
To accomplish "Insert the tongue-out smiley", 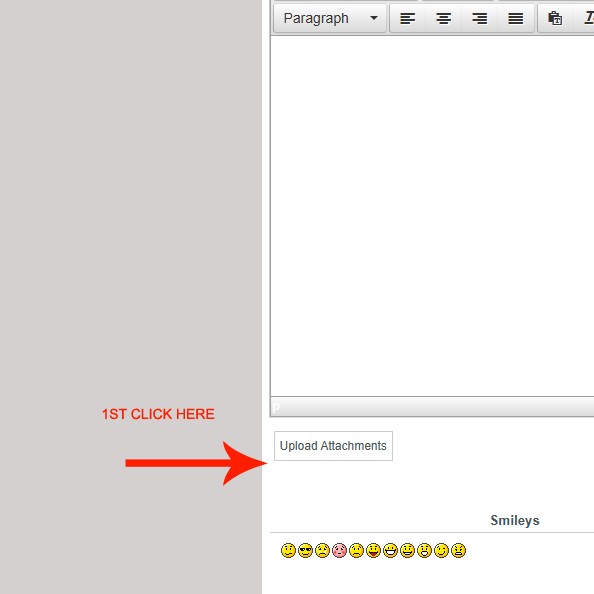I will (x=373, y=550).
